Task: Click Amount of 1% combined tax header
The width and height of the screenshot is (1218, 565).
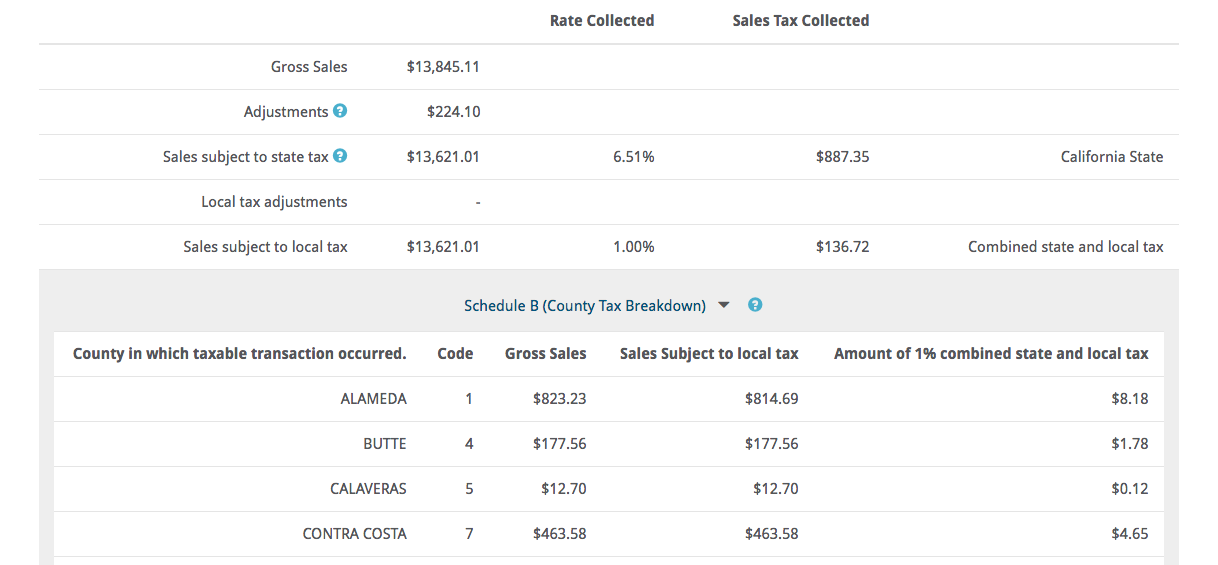Action: (x=991, y=354)
